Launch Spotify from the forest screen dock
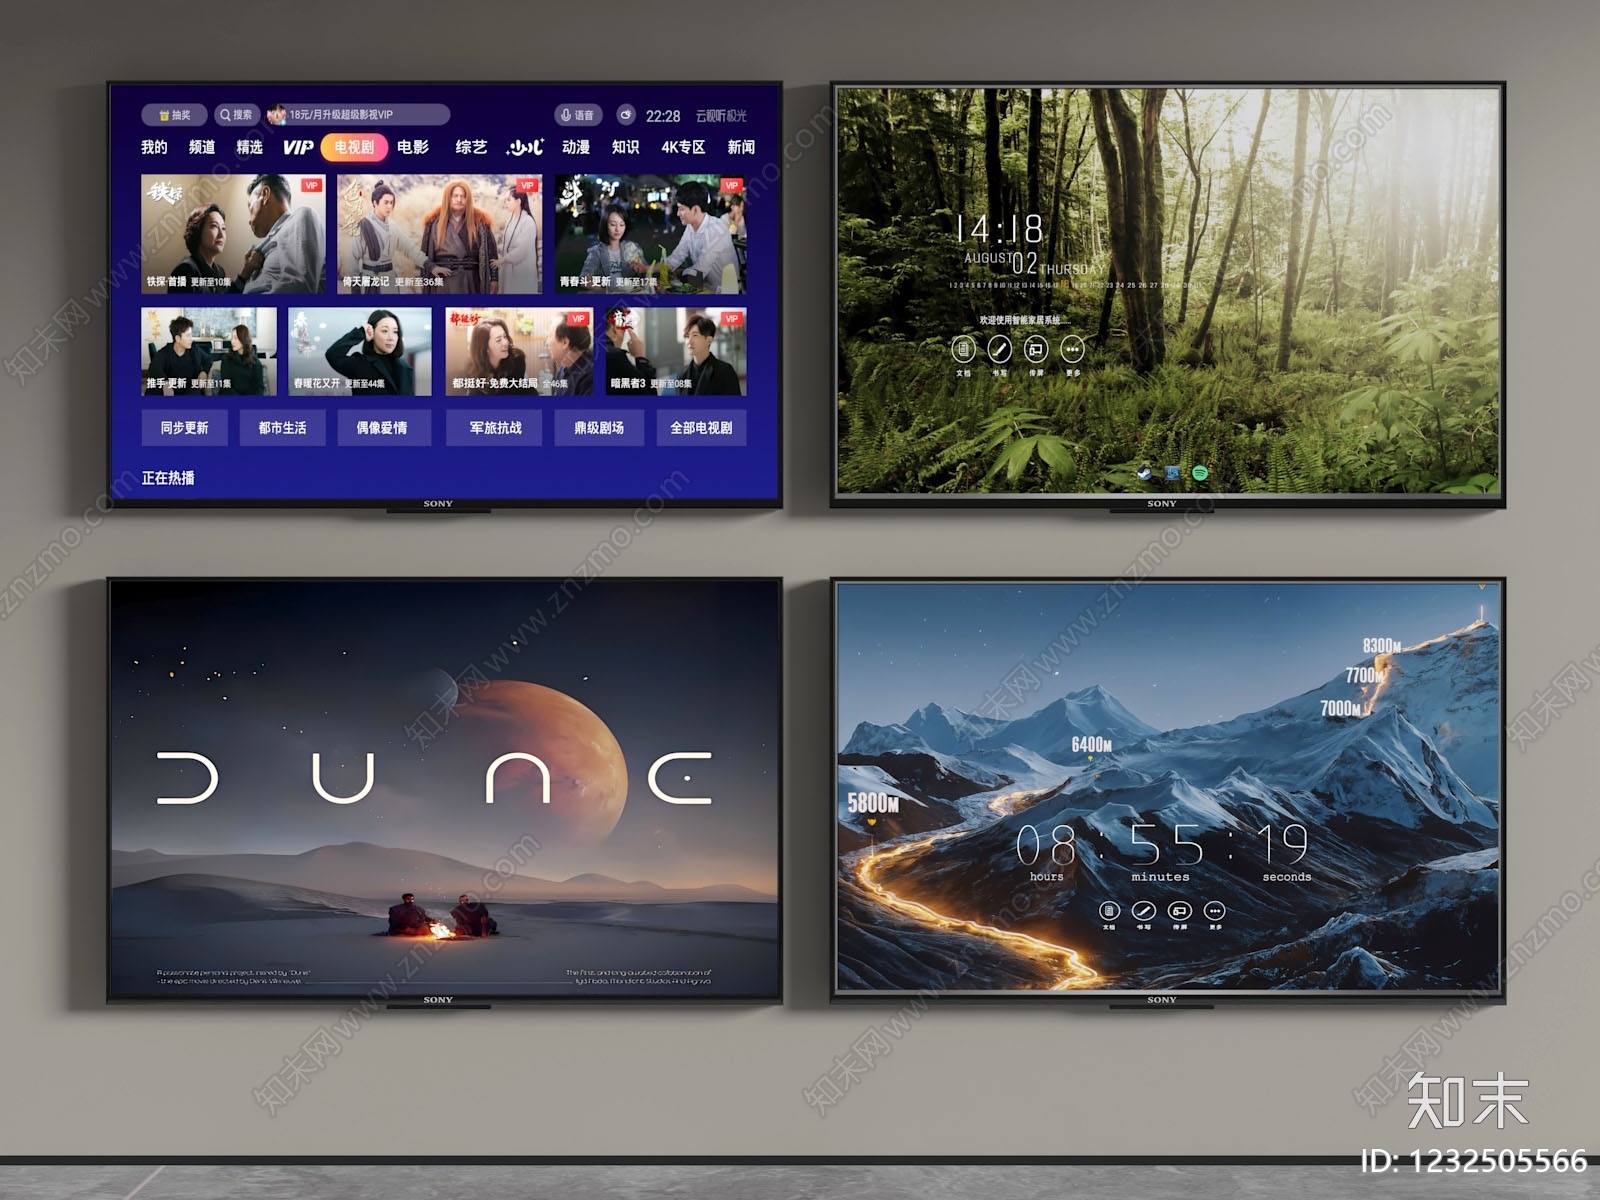This screenshot has width=1600, height=1200. tap(1200, 473)
